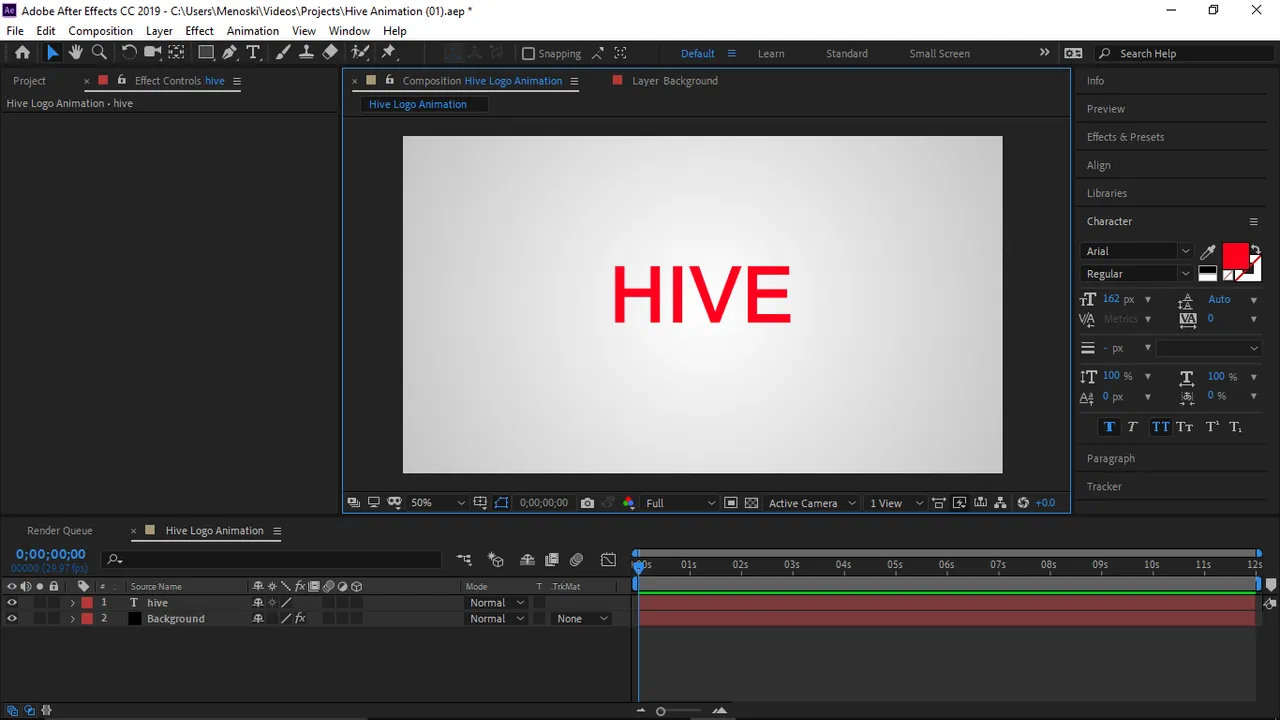Click the Search Help field
1280x720 pixels.
1182,54
